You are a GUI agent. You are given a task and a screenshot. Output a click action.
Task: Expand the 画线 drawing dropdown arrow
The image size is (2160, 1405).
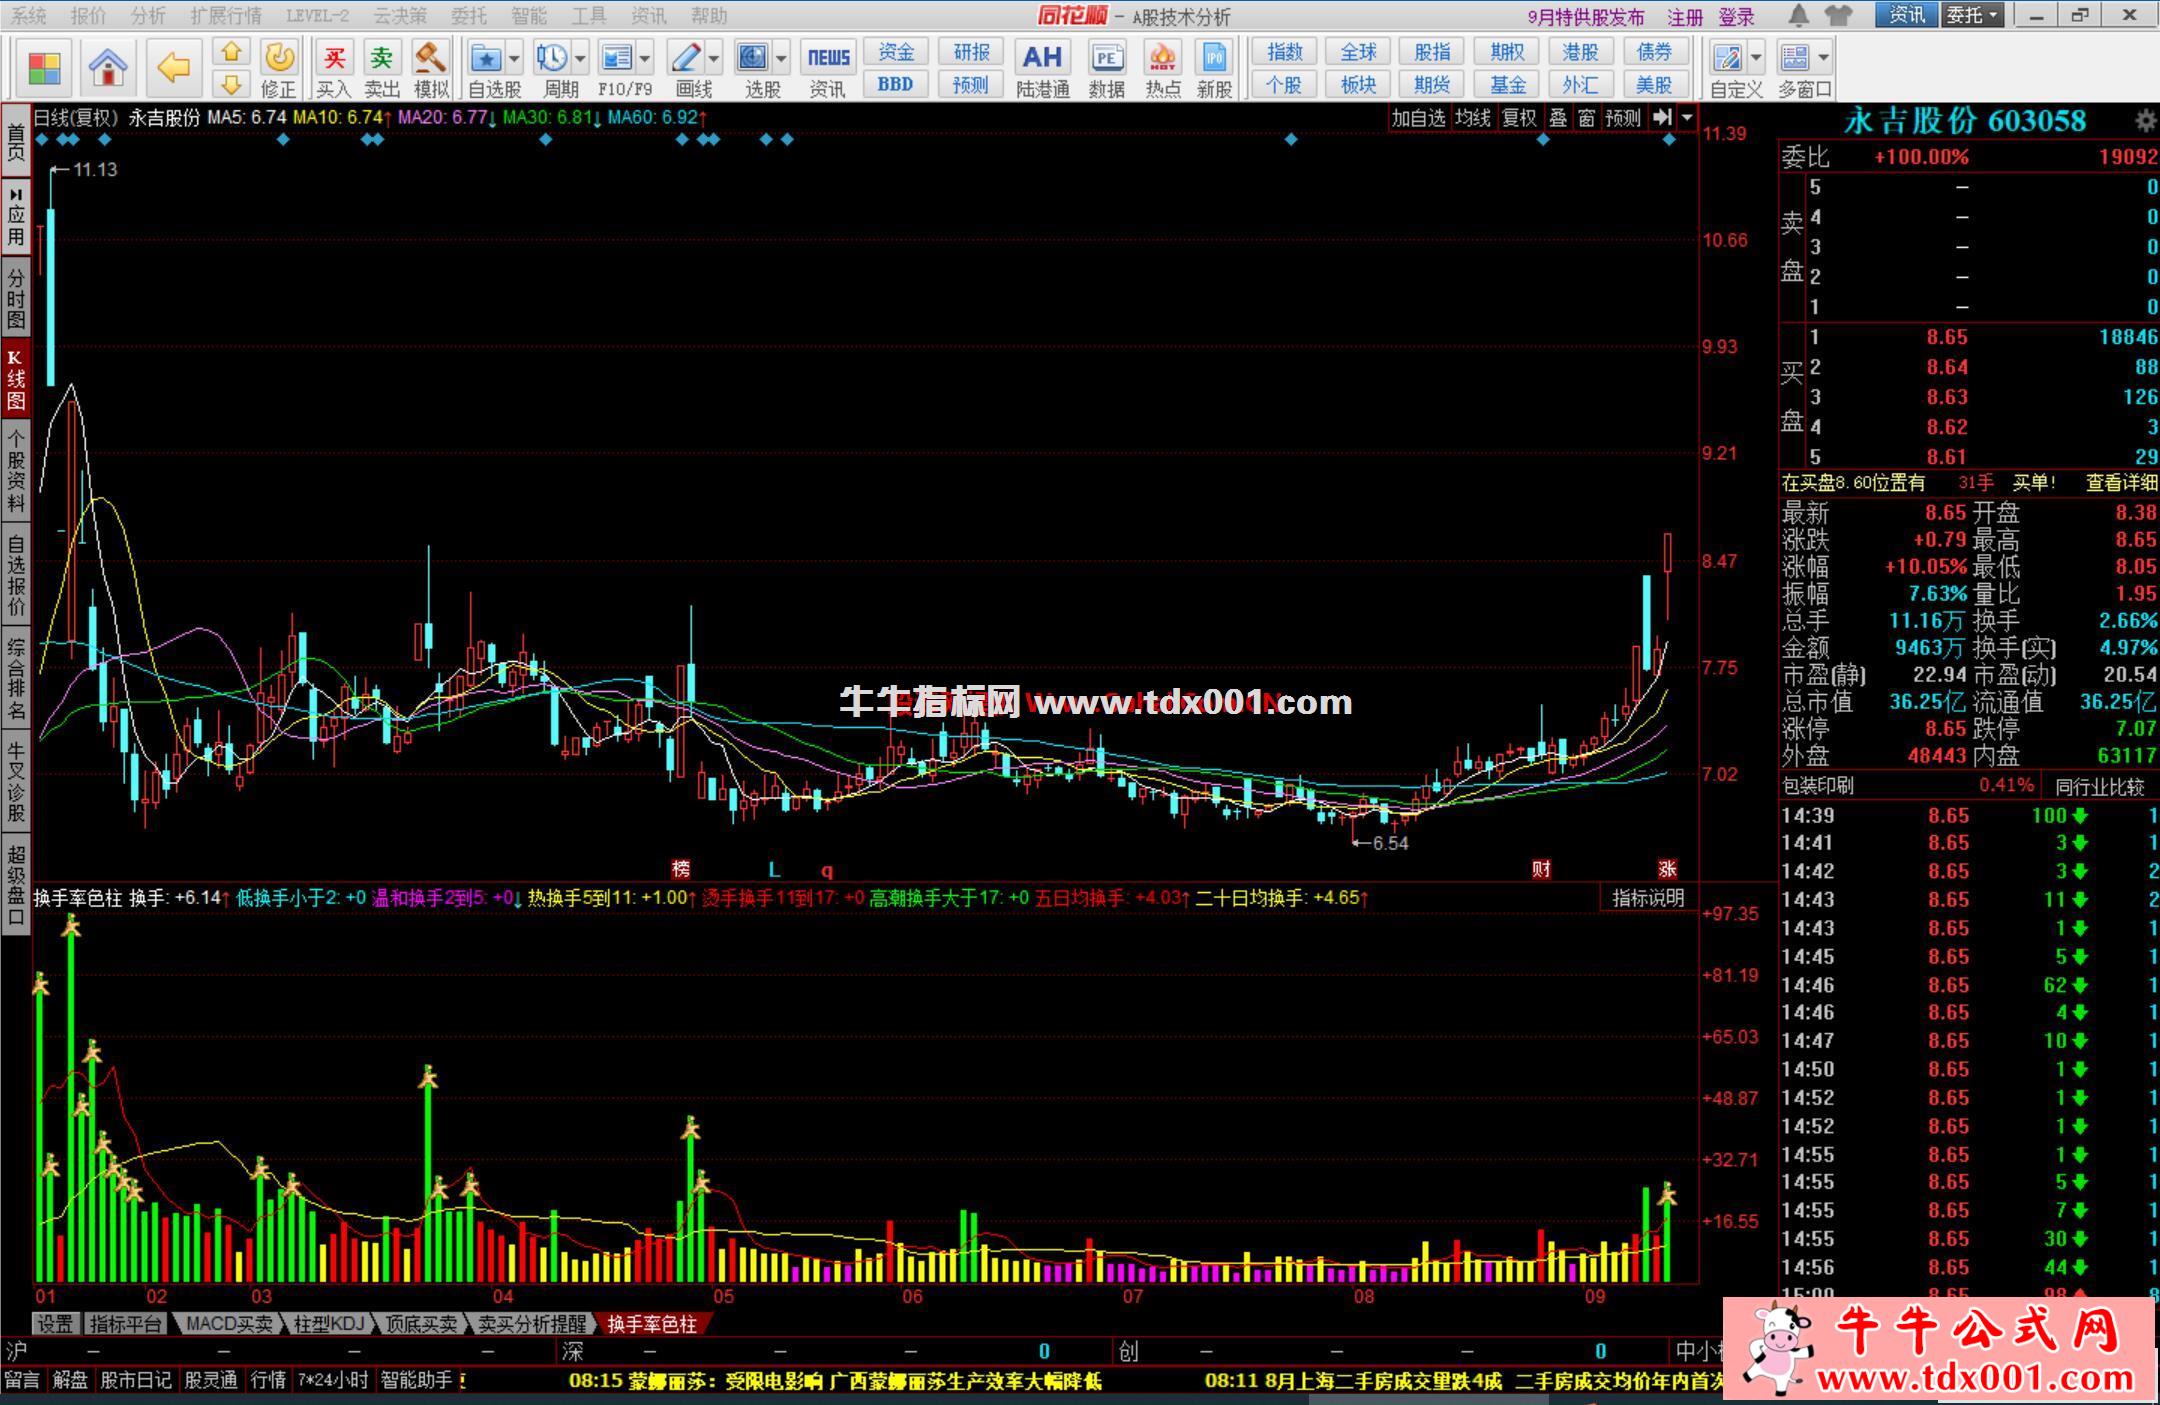tap(714, 58)
